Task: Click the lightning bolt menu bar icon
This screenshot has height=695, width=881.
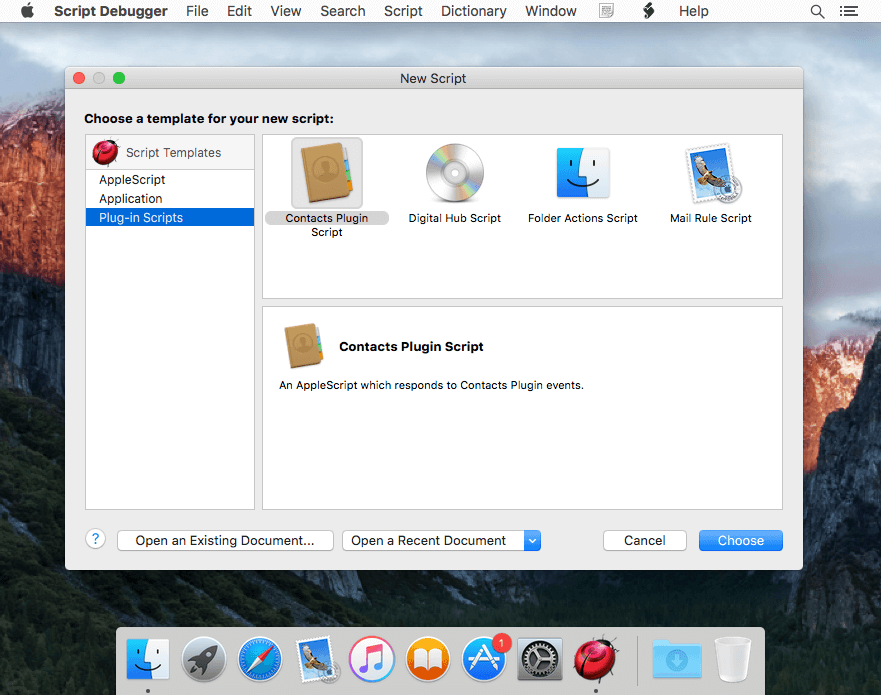Action: point(646,11)
